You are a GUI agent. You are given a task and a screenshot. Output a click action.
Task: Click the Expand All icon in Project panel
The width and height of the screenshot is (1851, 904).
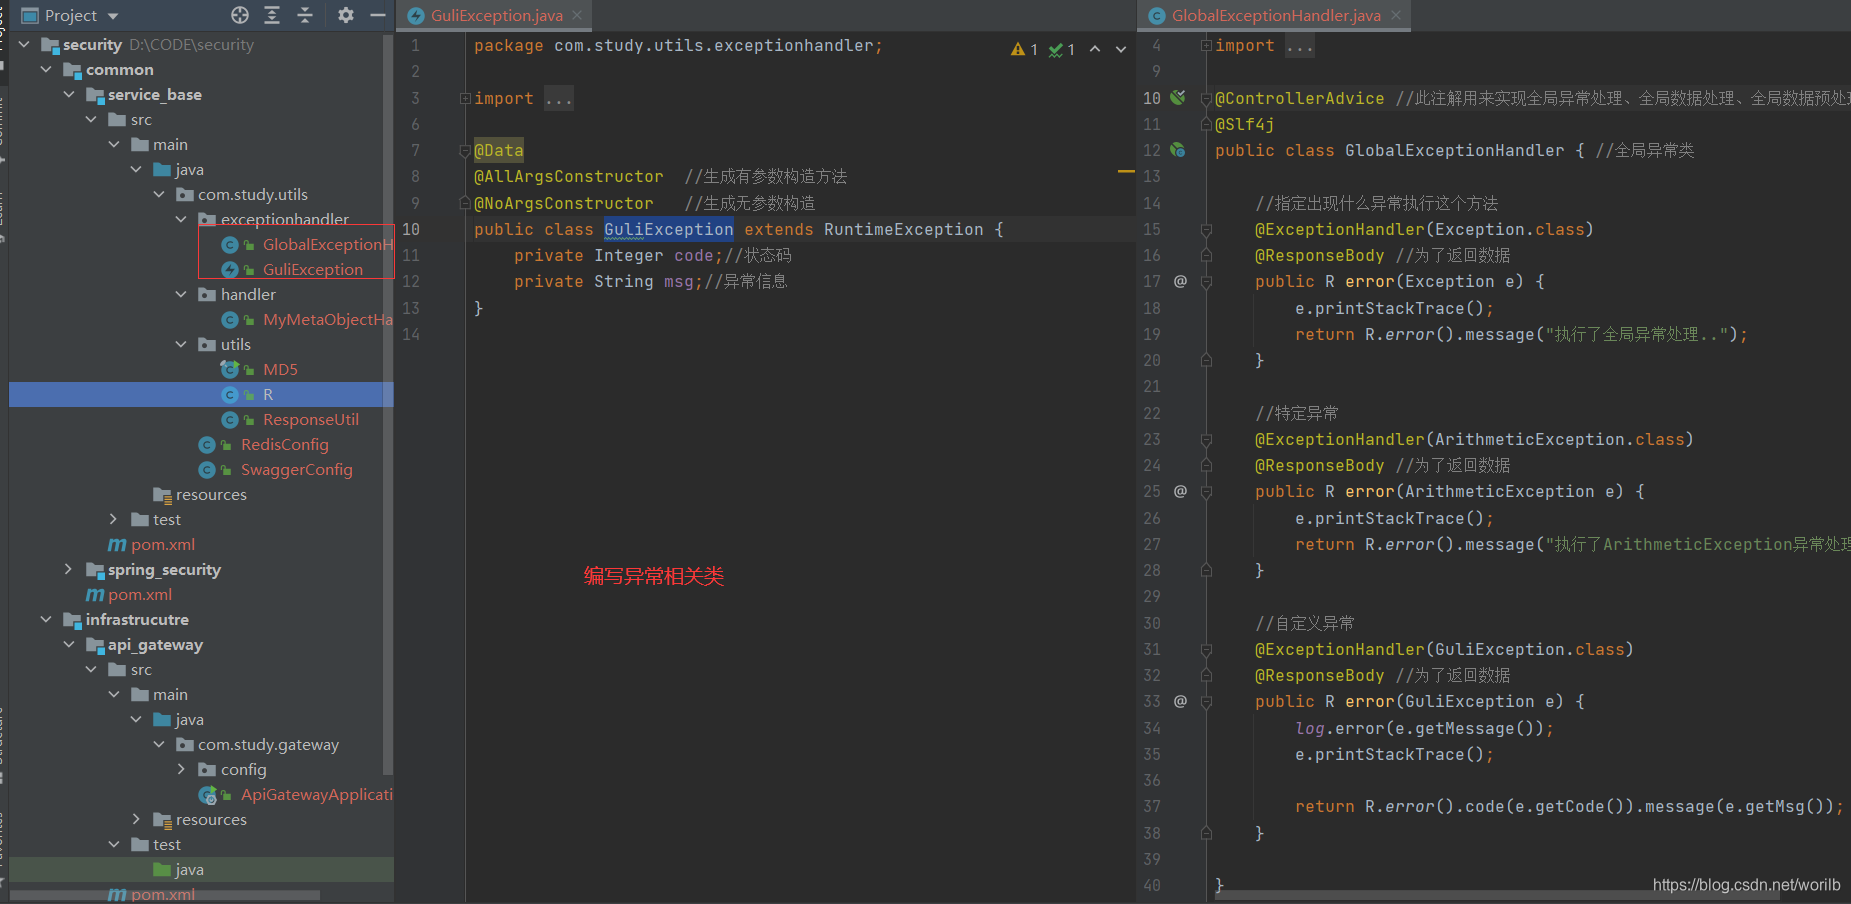(272, 15)
